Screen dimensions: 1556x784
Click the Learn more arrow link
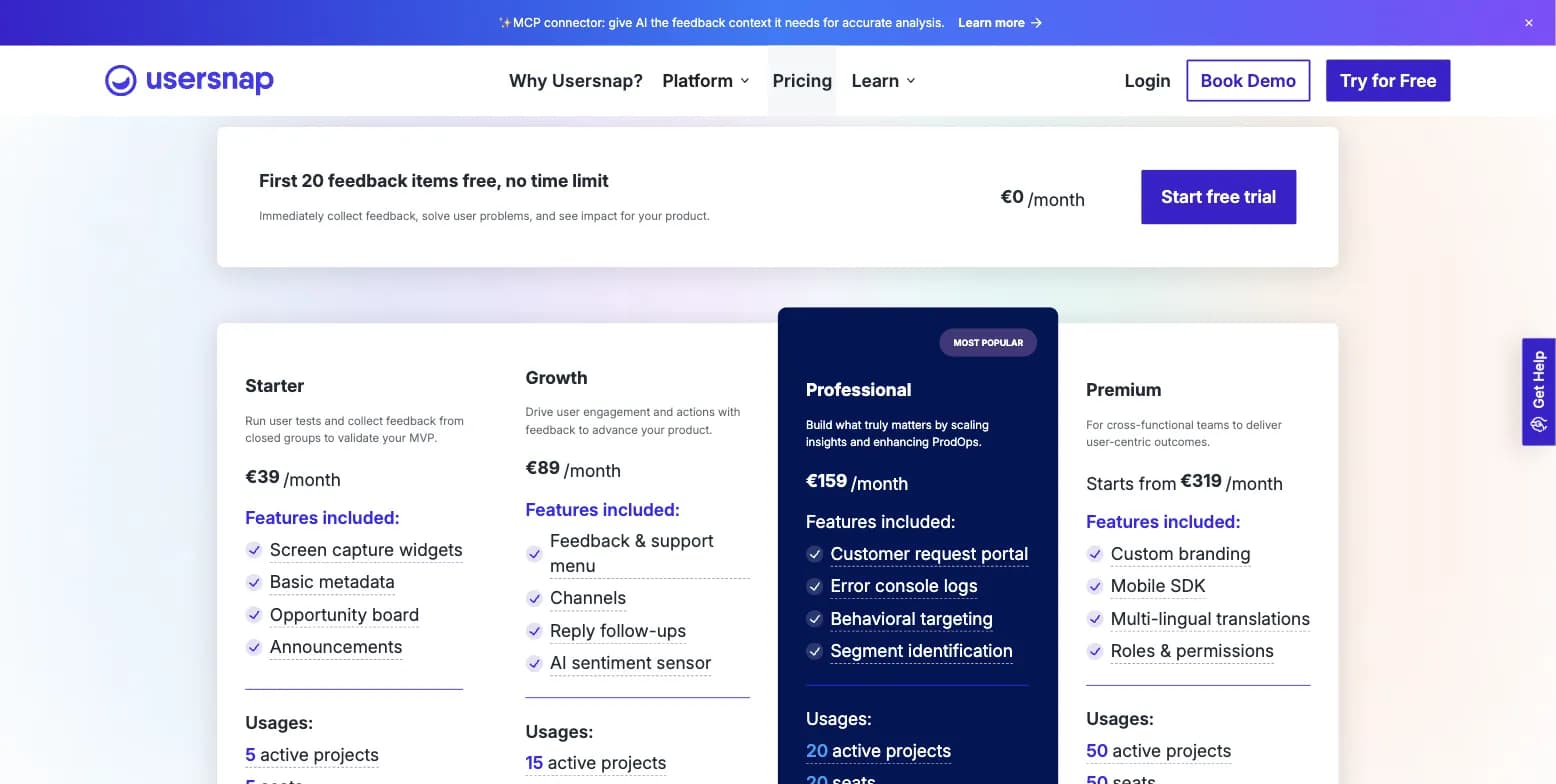(1000, 23)
